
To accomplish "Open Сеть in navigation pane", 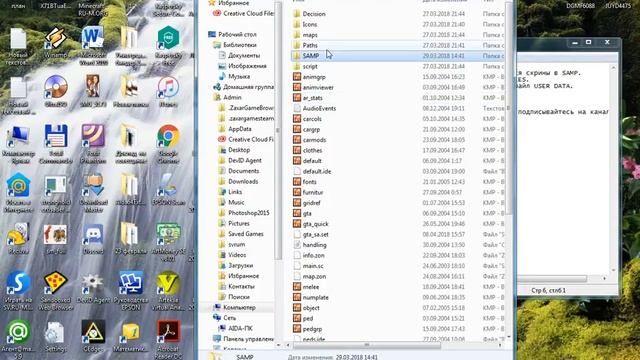I will click(229, 318).
